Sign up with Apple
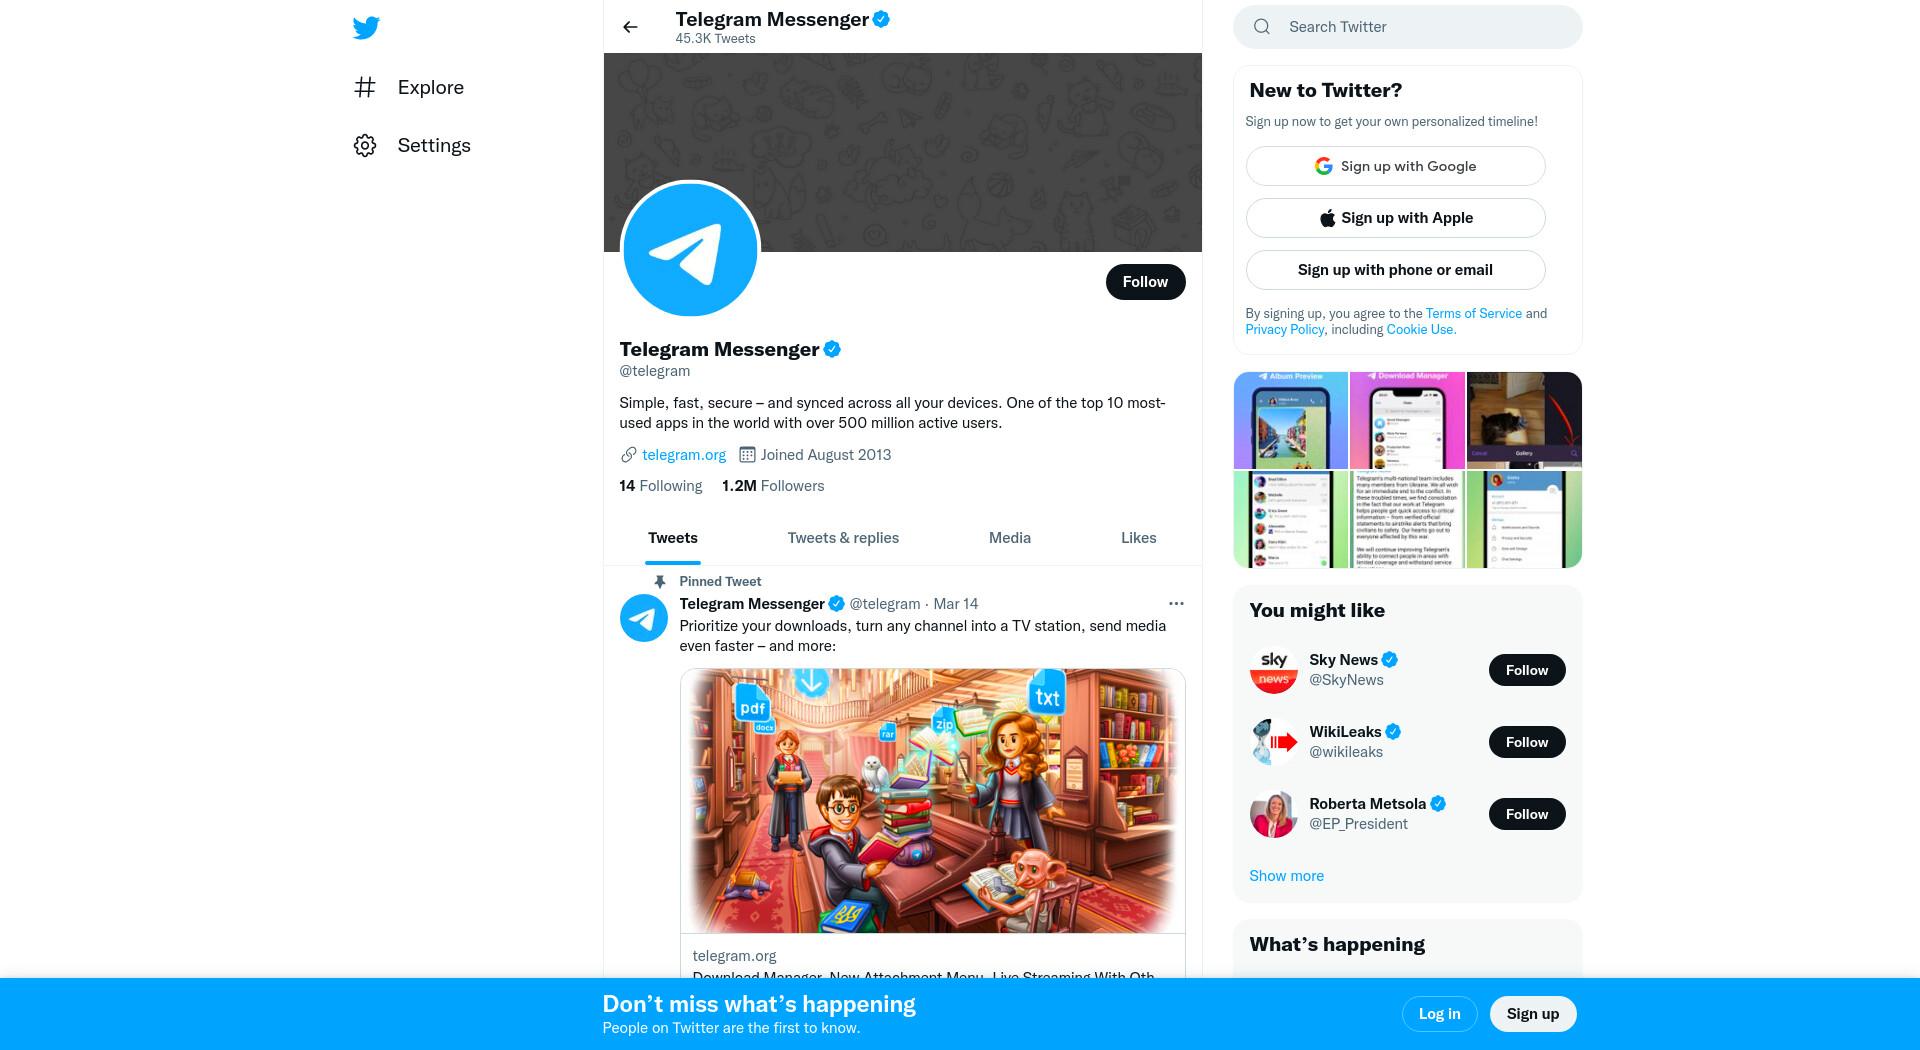 tap(1395, 218)
